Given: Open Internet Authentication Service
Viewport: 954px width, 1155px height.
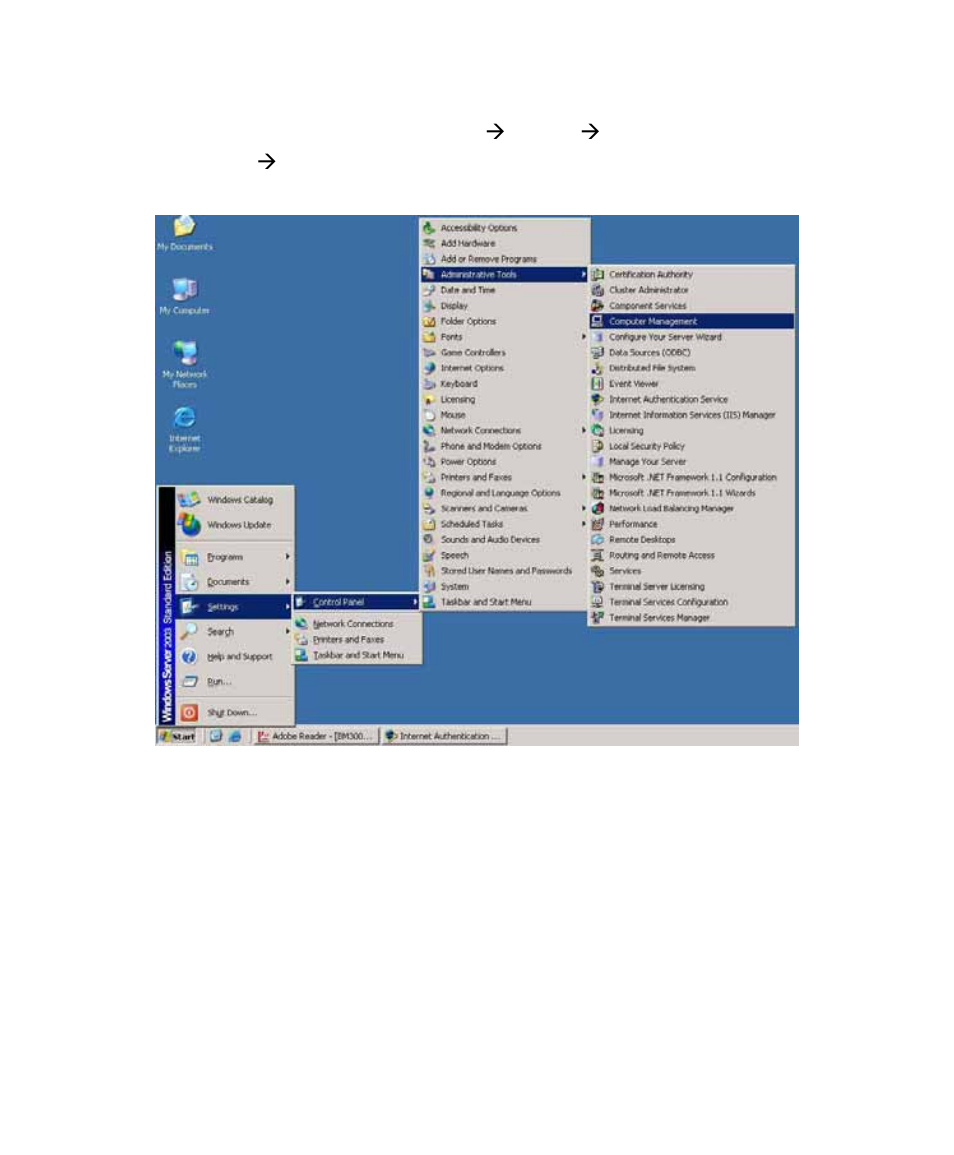Looking at the screenshot, I should [692, 399].
